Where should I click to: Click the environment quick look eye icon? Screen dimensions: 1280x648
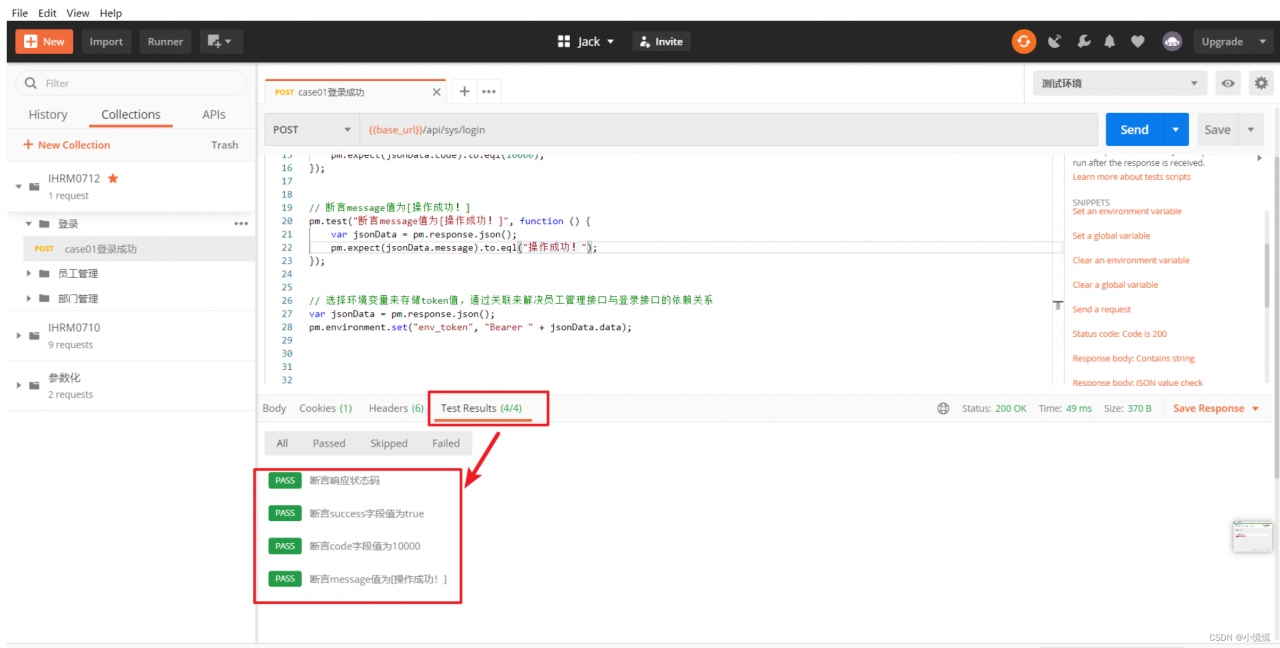point(1229,83)
